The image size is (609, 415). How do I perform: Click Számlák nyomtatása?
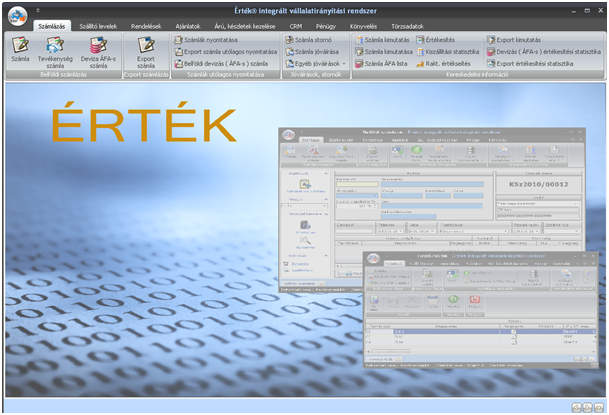206,40
